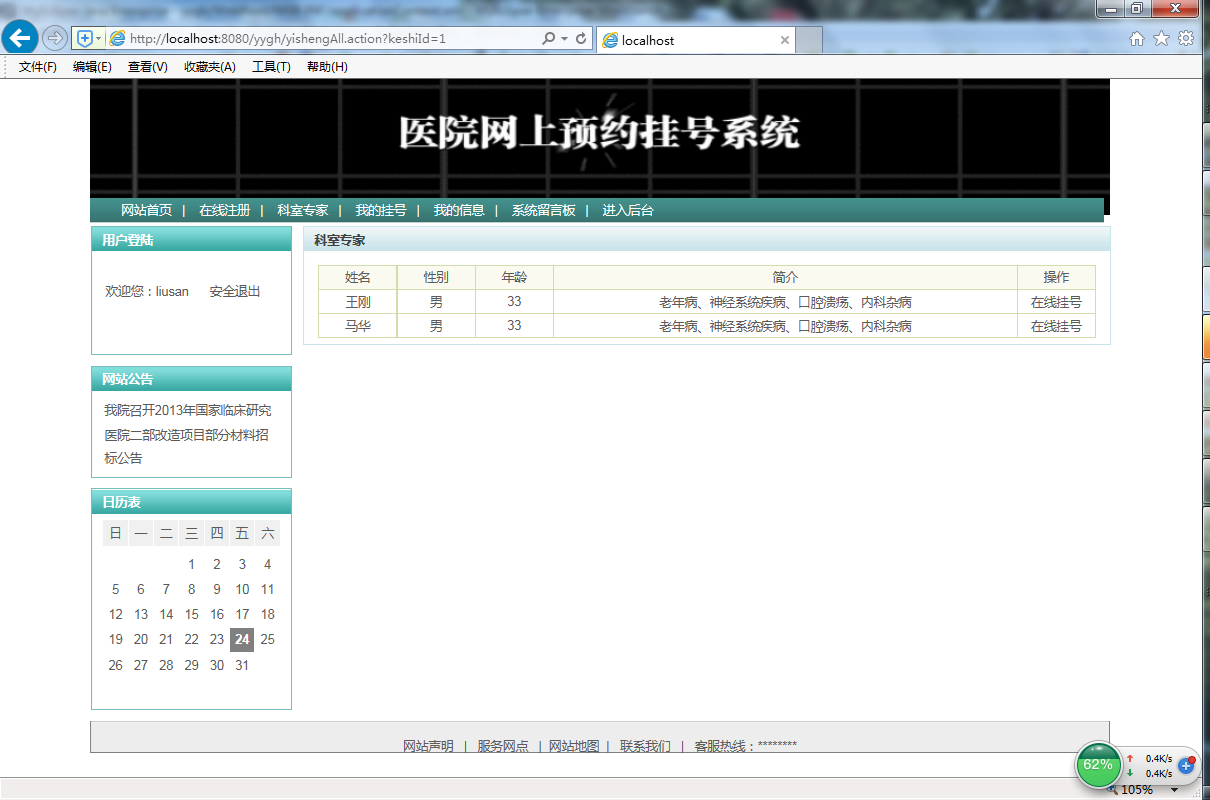Click 安全退出 to log out
Screen dimensions: 1210x800
[x=237, y=291]
